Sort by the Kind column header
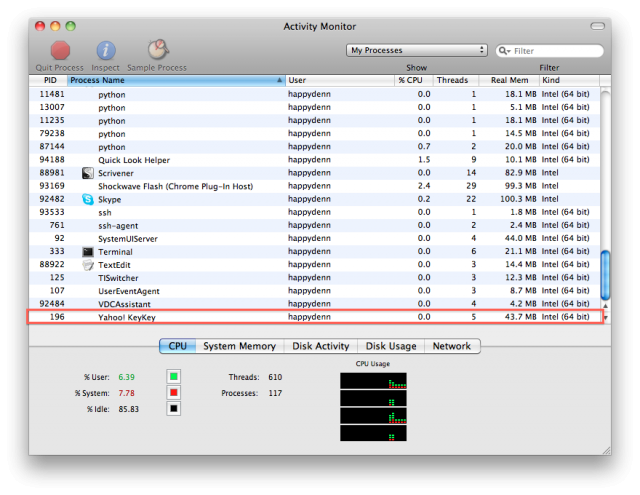This screenshot has height=495, width=640. tap(569, 80)
